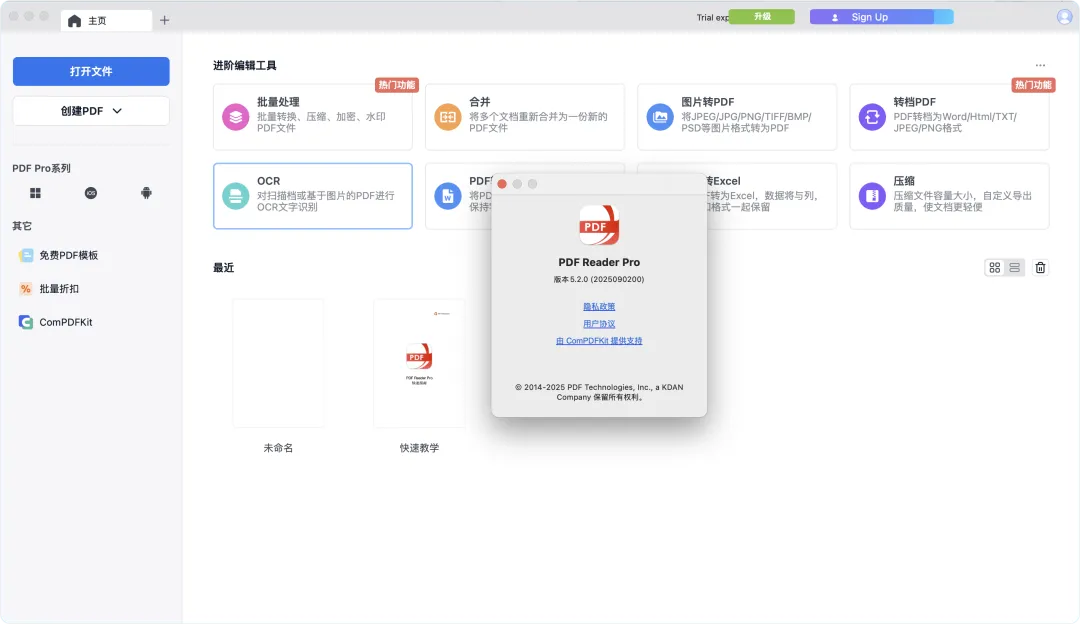The height and width of the screenshot is (624, 1080).
Task: Open Android version in PDF Pro series
Action: (146, 194)
